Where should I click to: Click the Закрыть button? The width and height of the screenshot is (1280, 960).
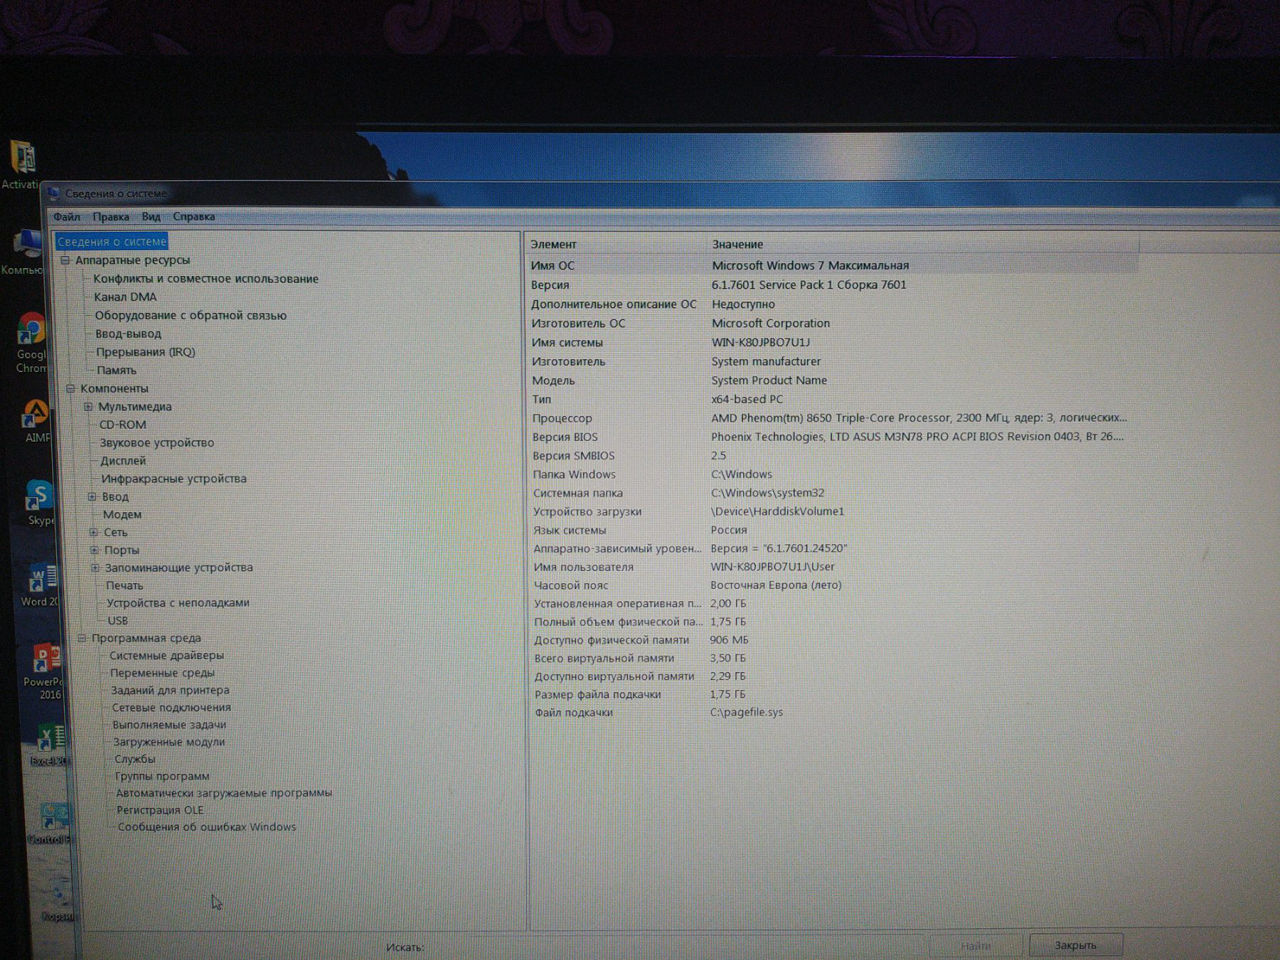click(1075, 945)
